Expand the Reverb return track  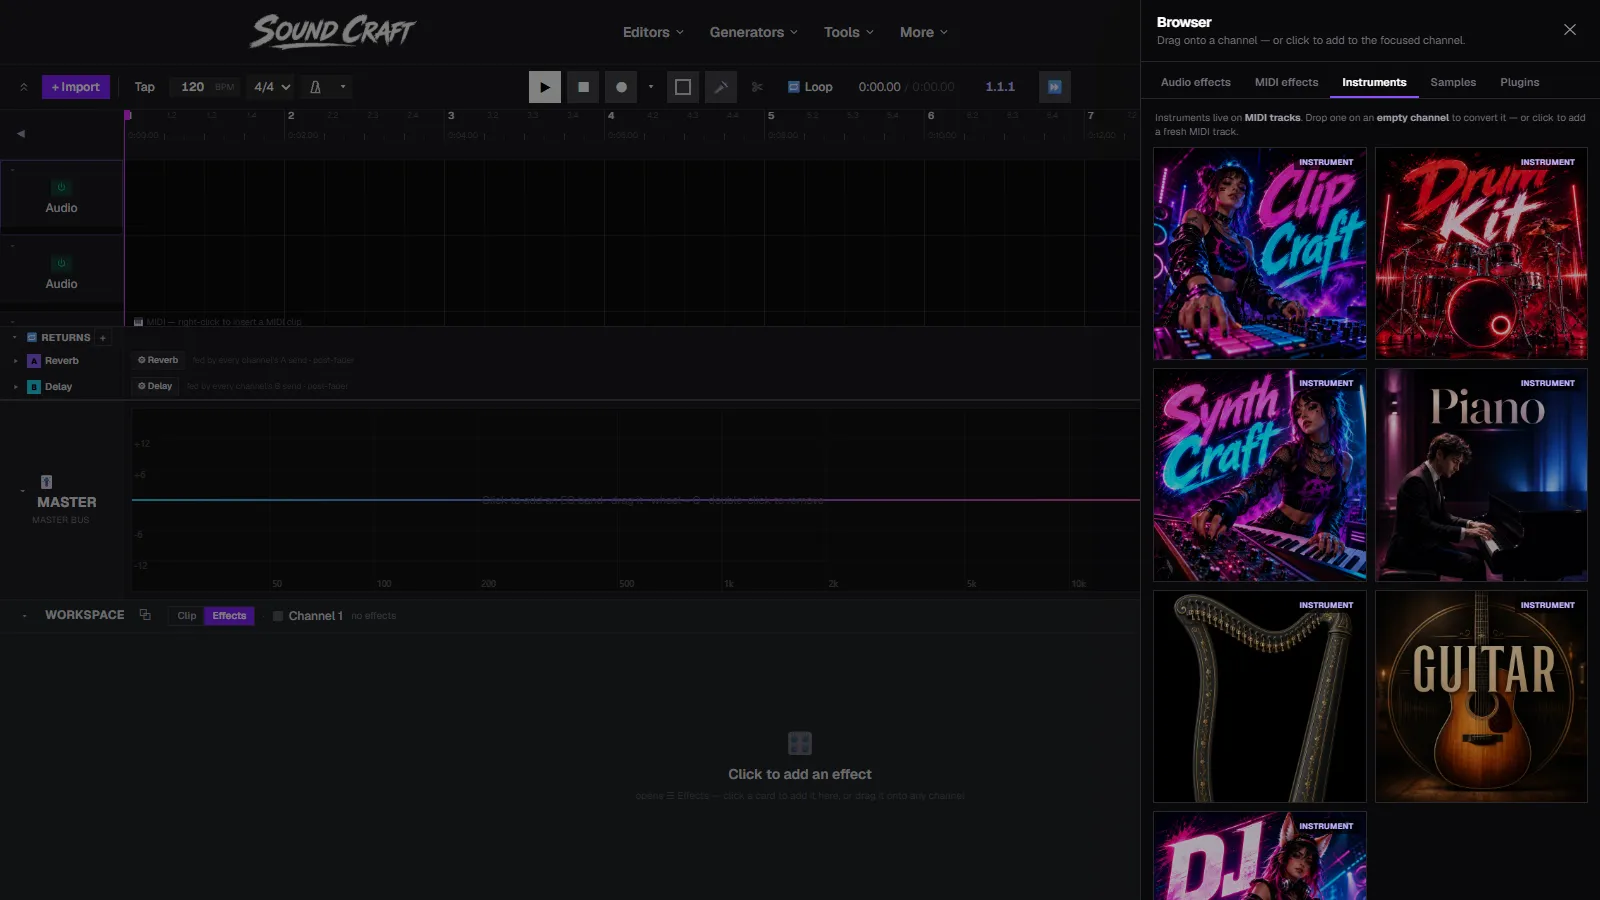[15, 361]
